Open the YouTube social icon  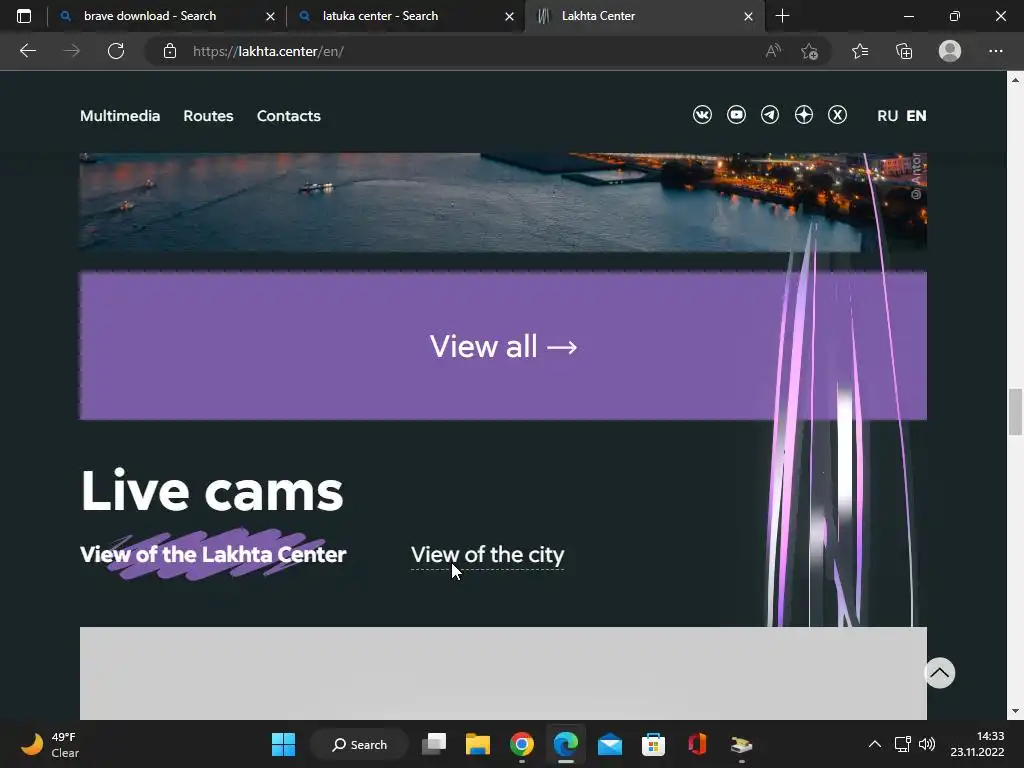click(x=736, y=115)
